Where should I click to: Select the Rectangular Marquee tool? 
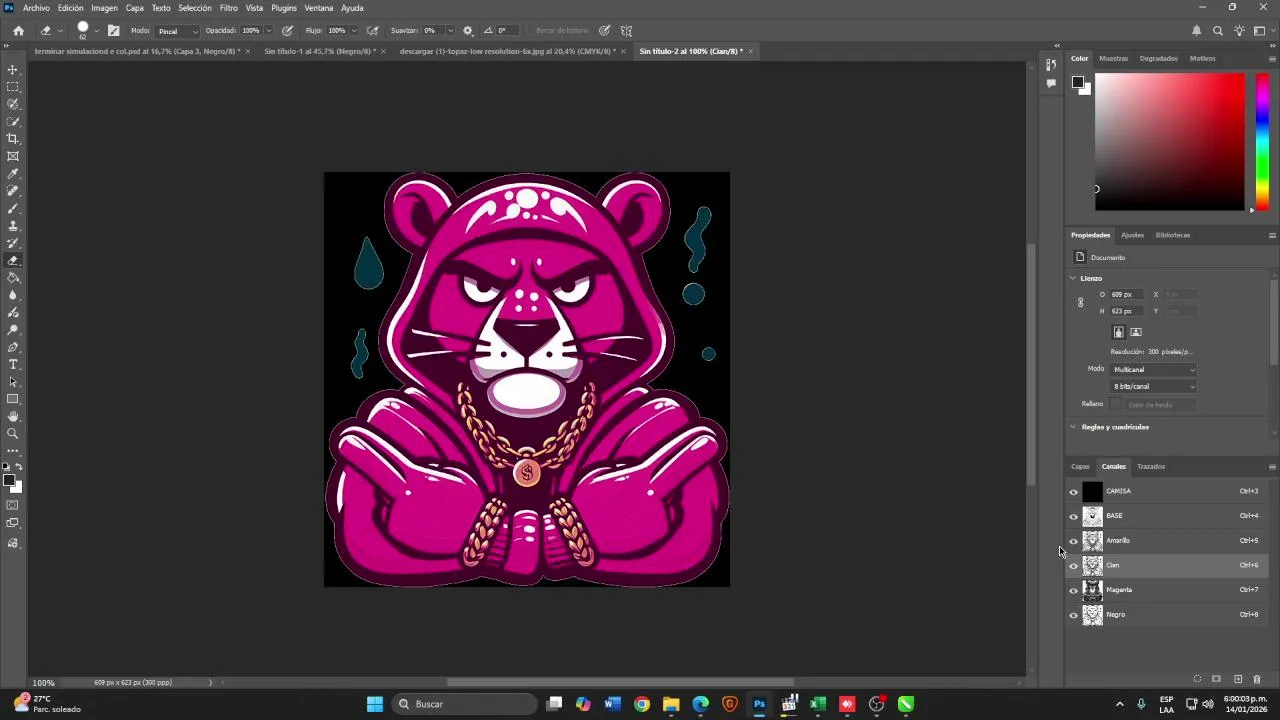(13, 87)
